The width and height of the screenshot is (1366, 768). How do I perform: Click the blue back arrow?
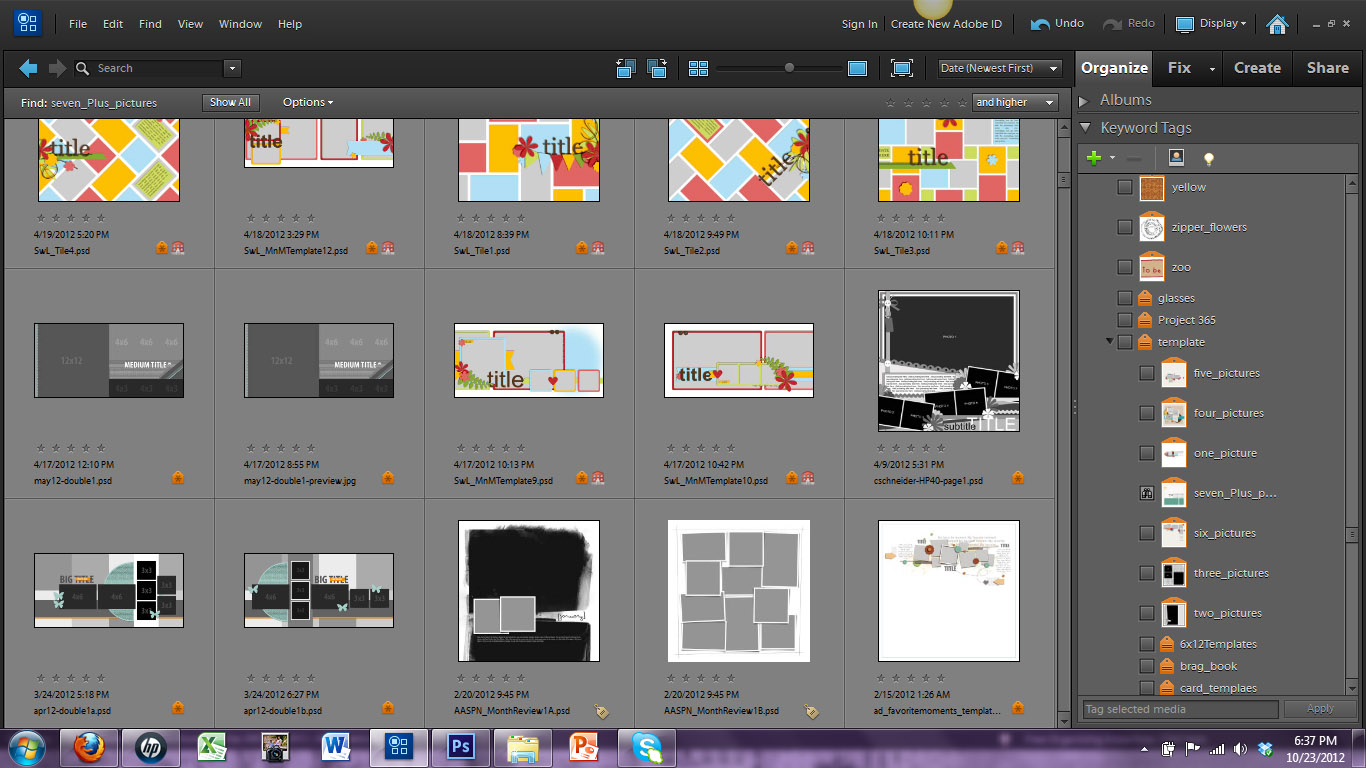click(28, 68)
